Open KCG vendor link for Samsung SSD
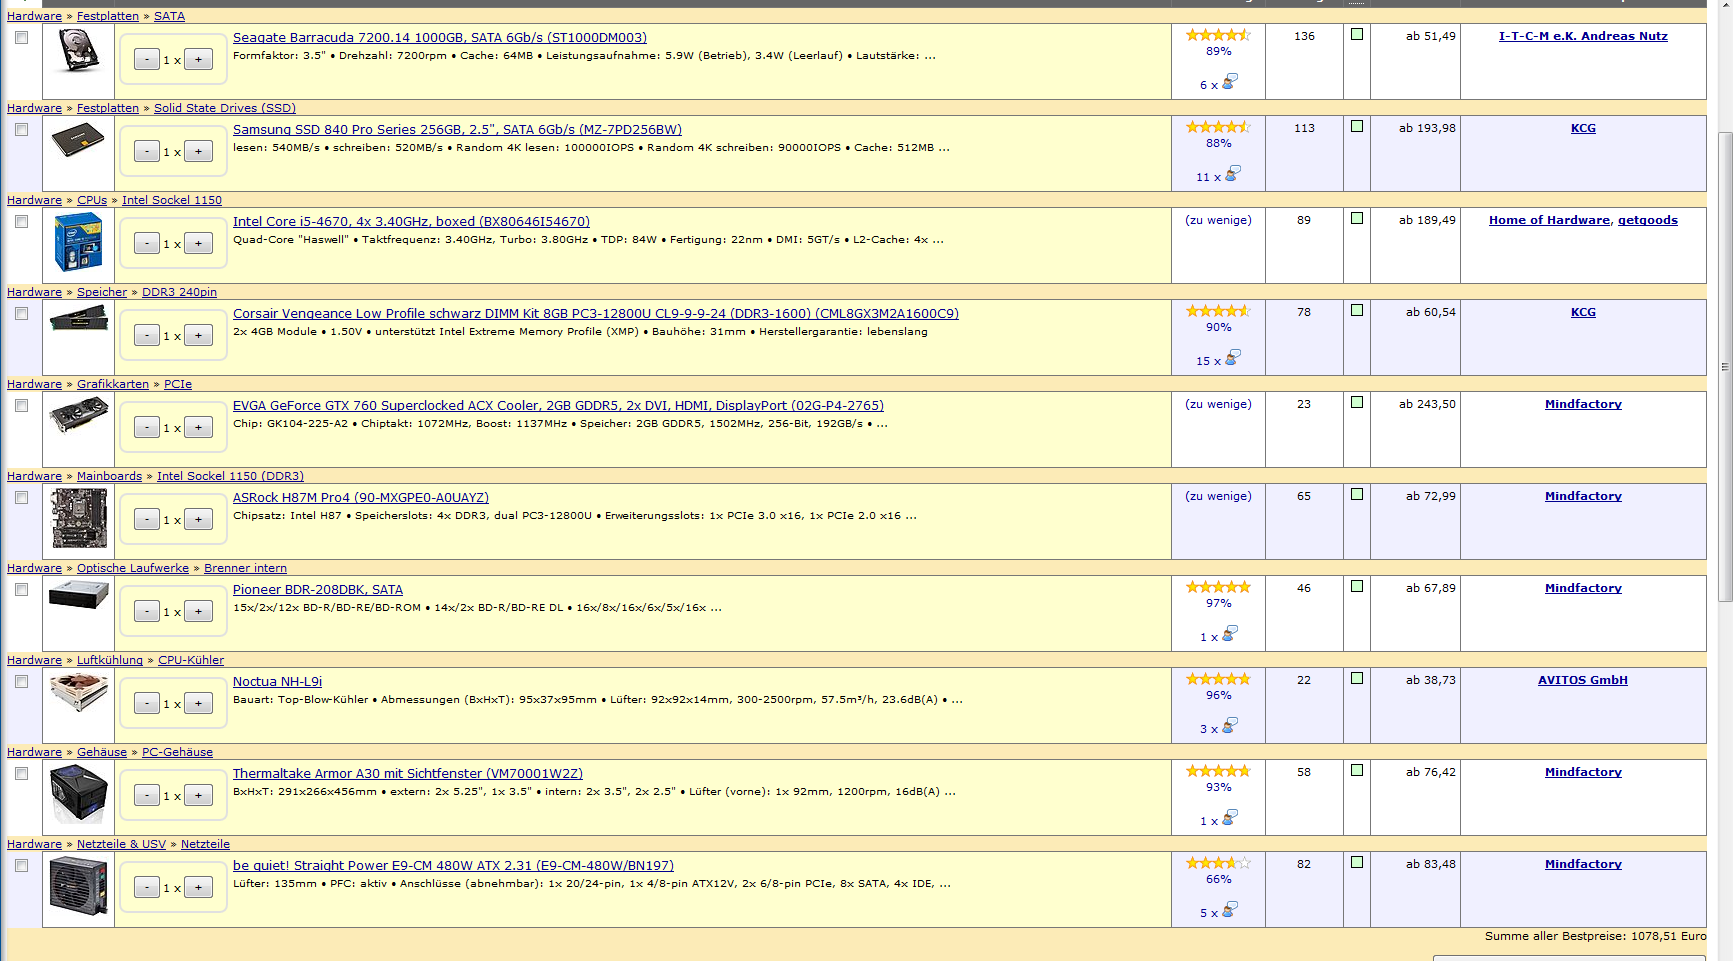The height and width of the screenshot is (961, 1733). [x=1583, y=128]
